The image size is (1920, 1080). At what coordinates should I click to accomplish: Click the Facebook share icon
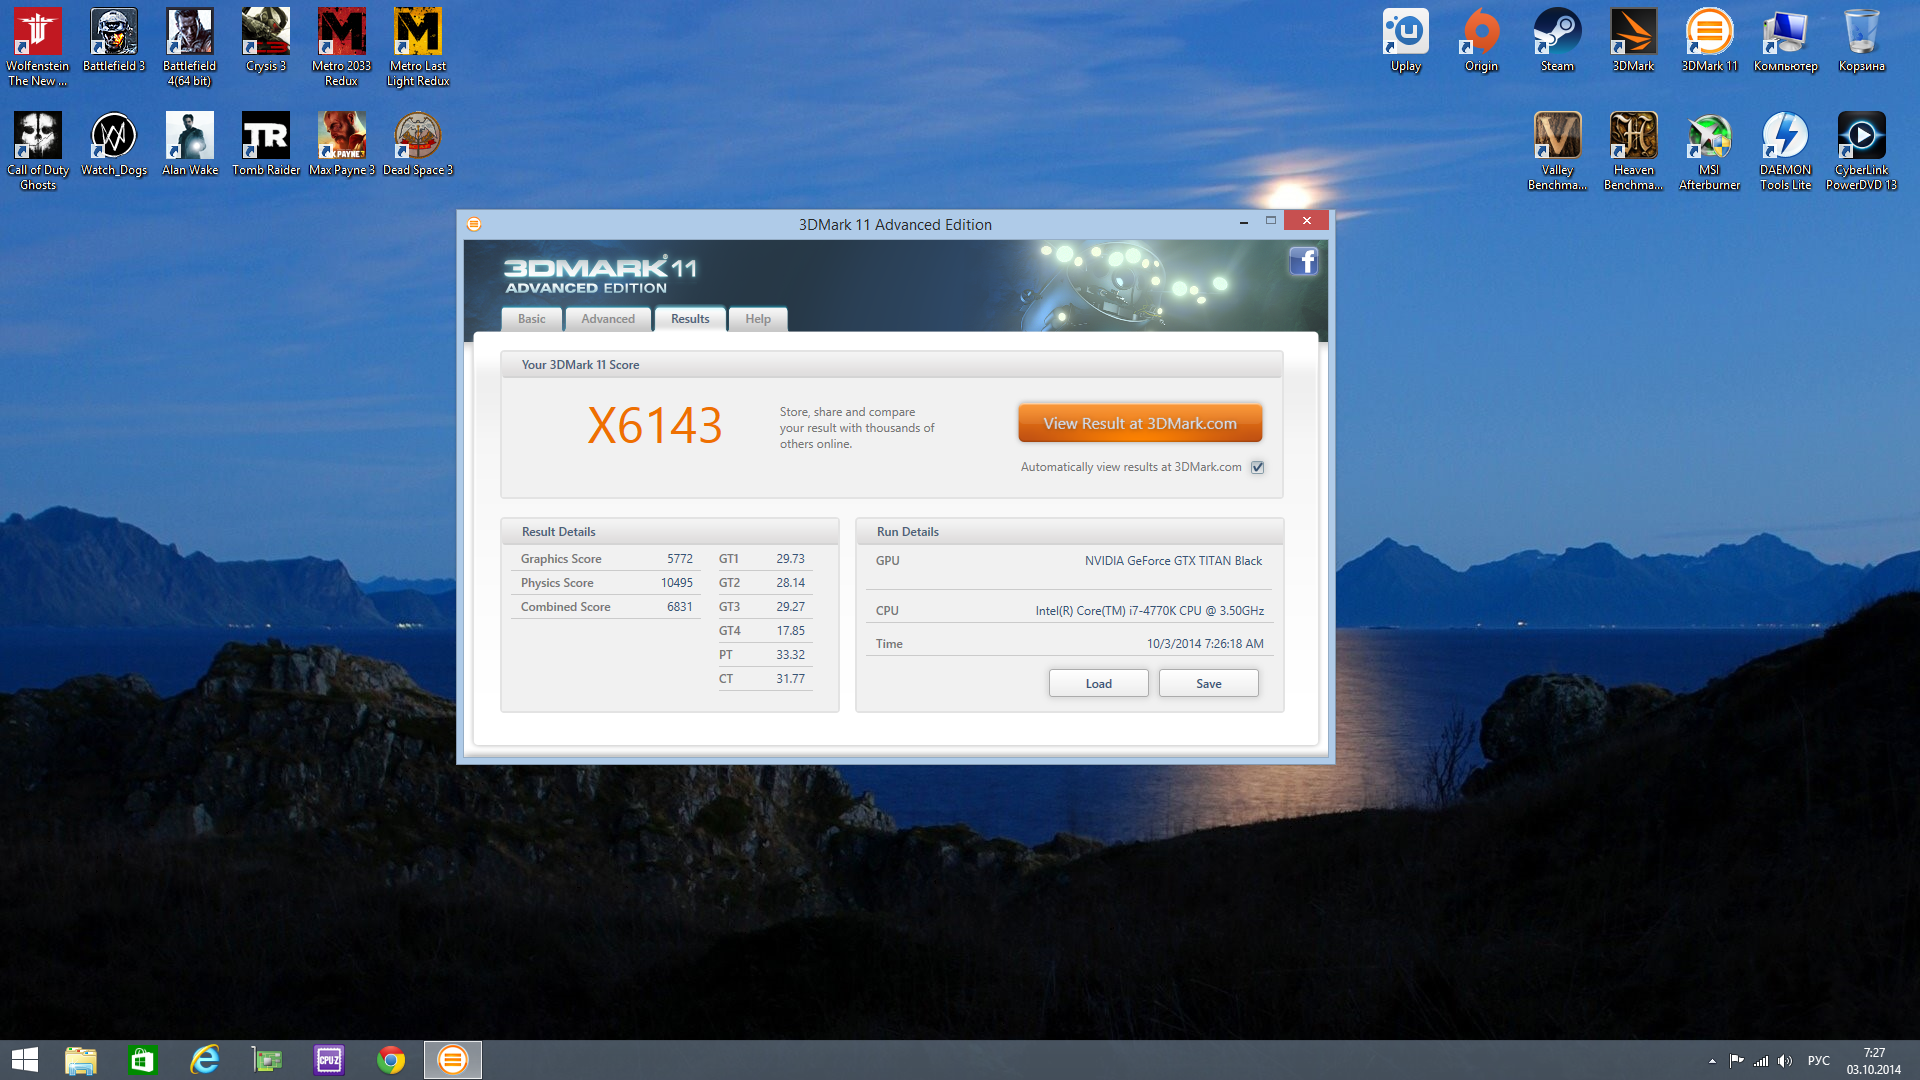[x=1303, y=262]
